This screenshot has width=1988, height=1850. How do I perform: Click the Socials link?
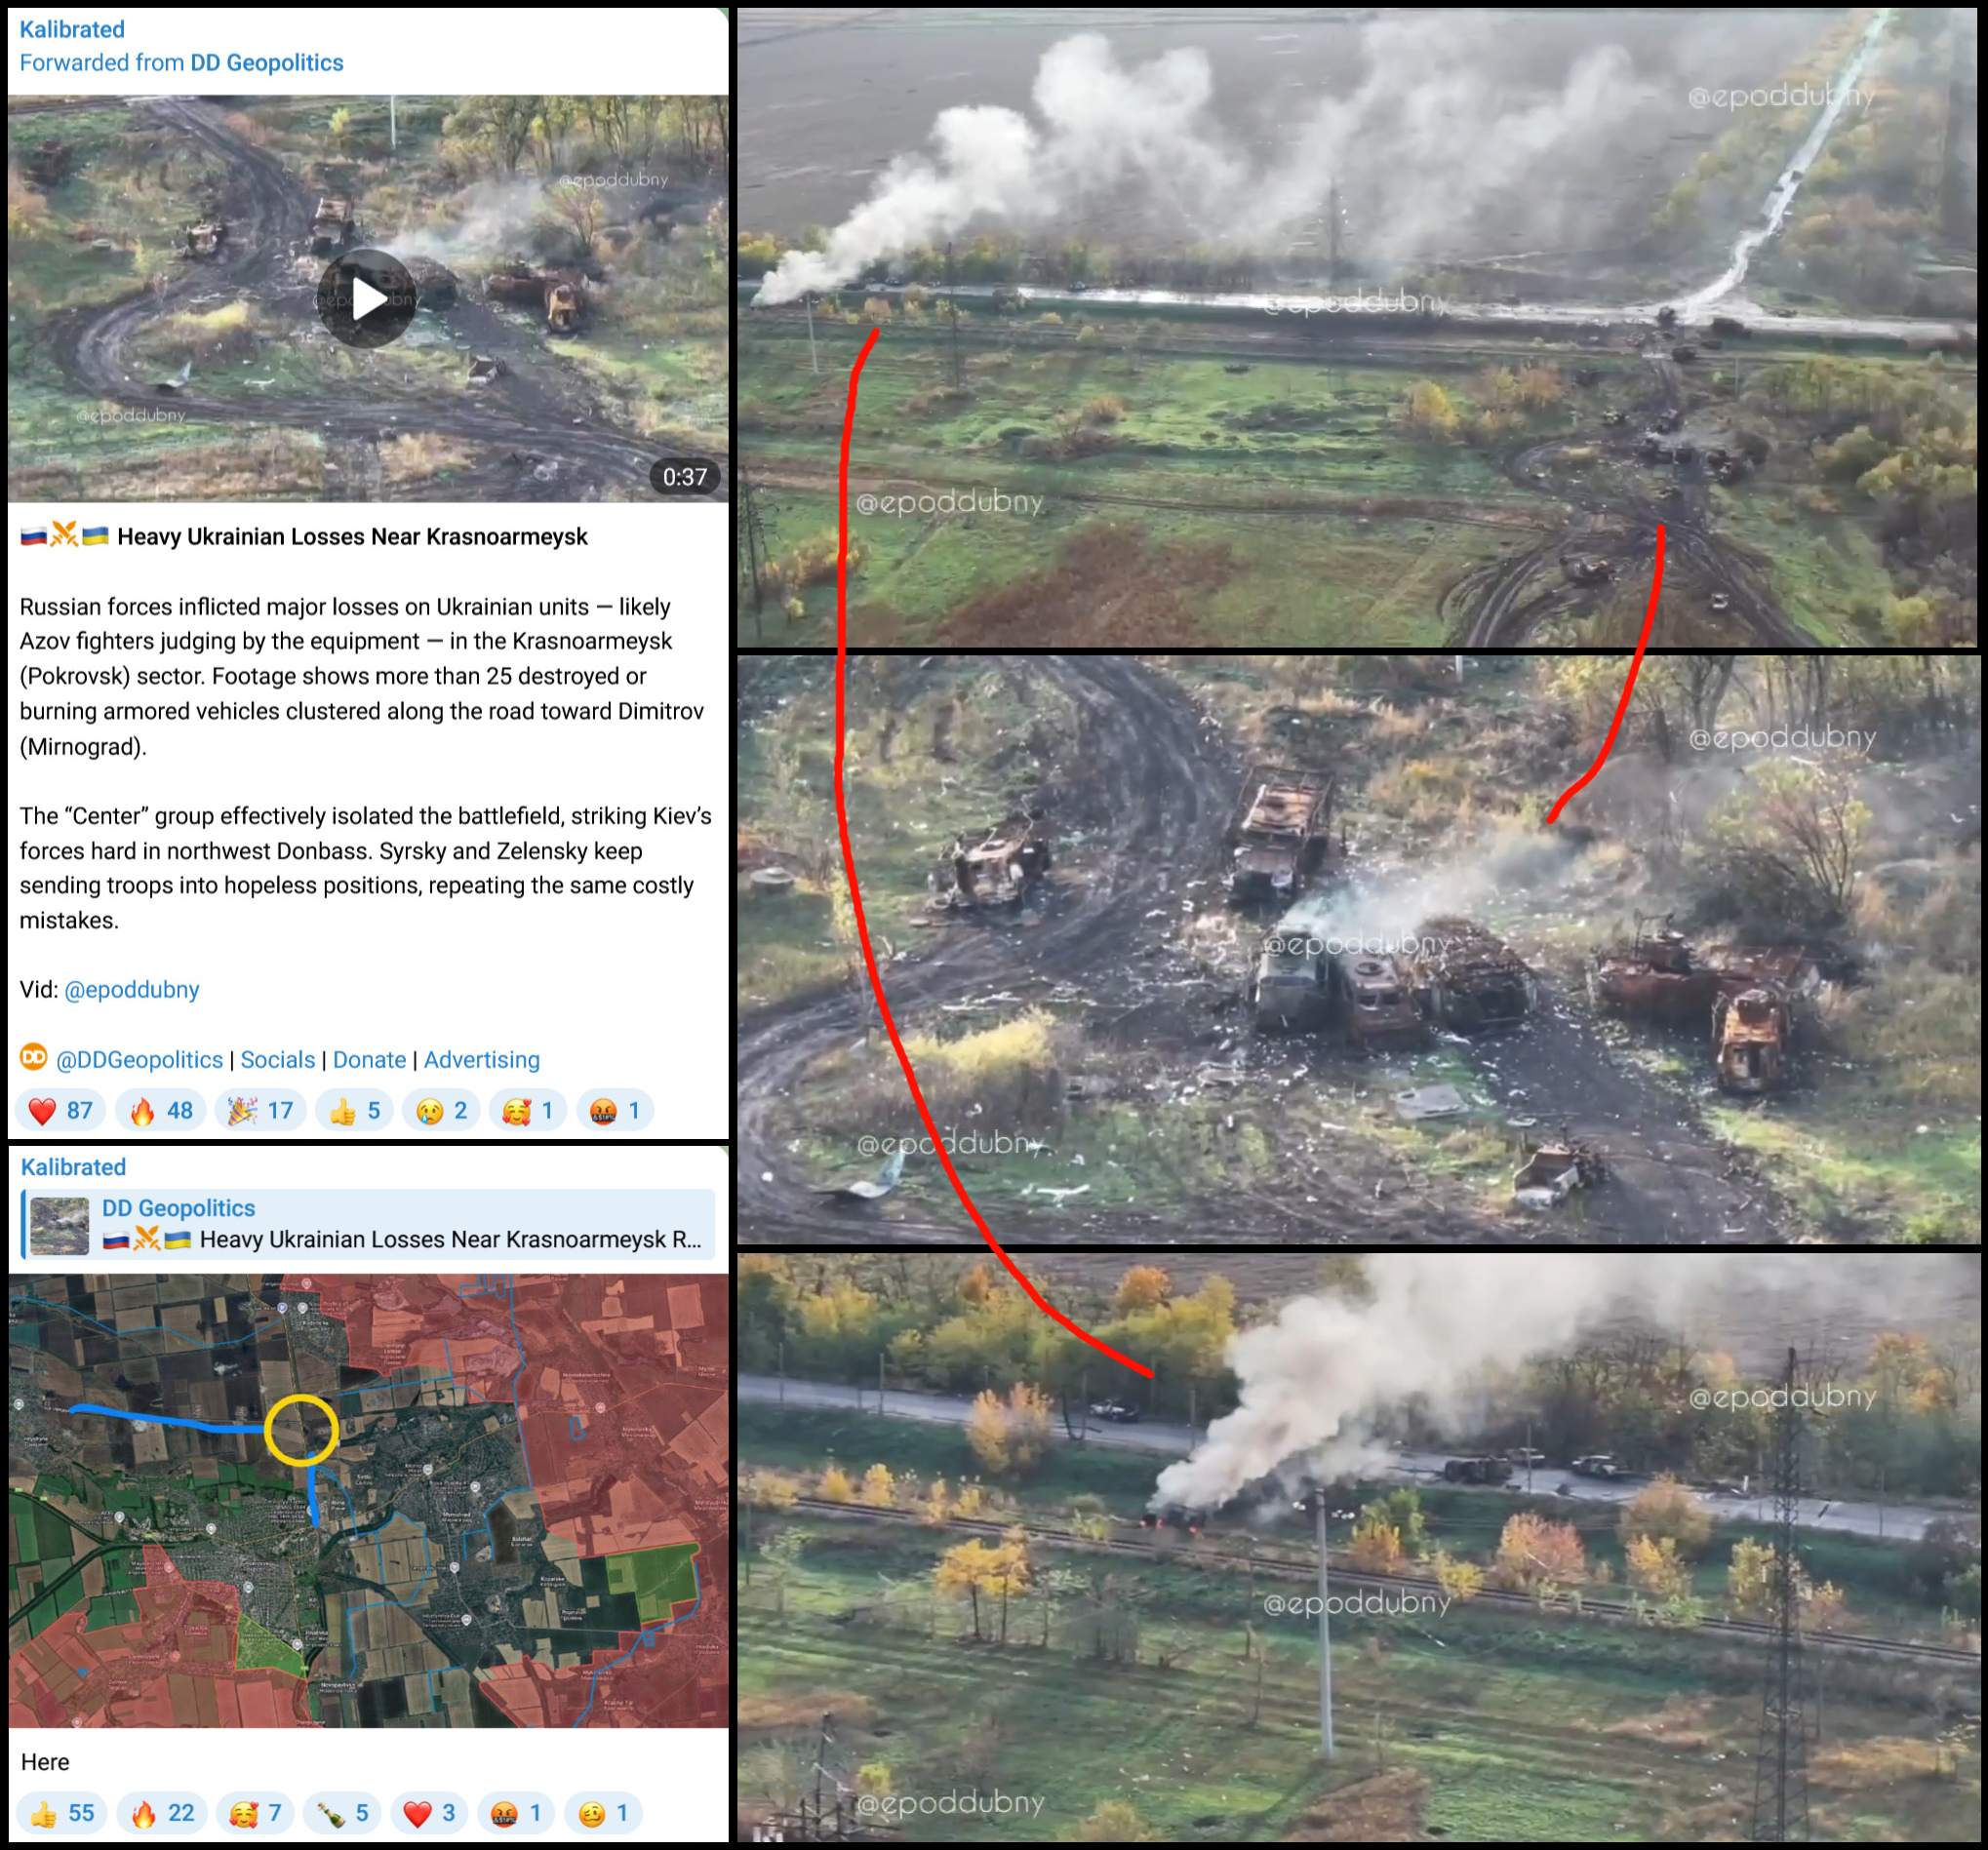pyautogui.click(x=277, y=1060)
